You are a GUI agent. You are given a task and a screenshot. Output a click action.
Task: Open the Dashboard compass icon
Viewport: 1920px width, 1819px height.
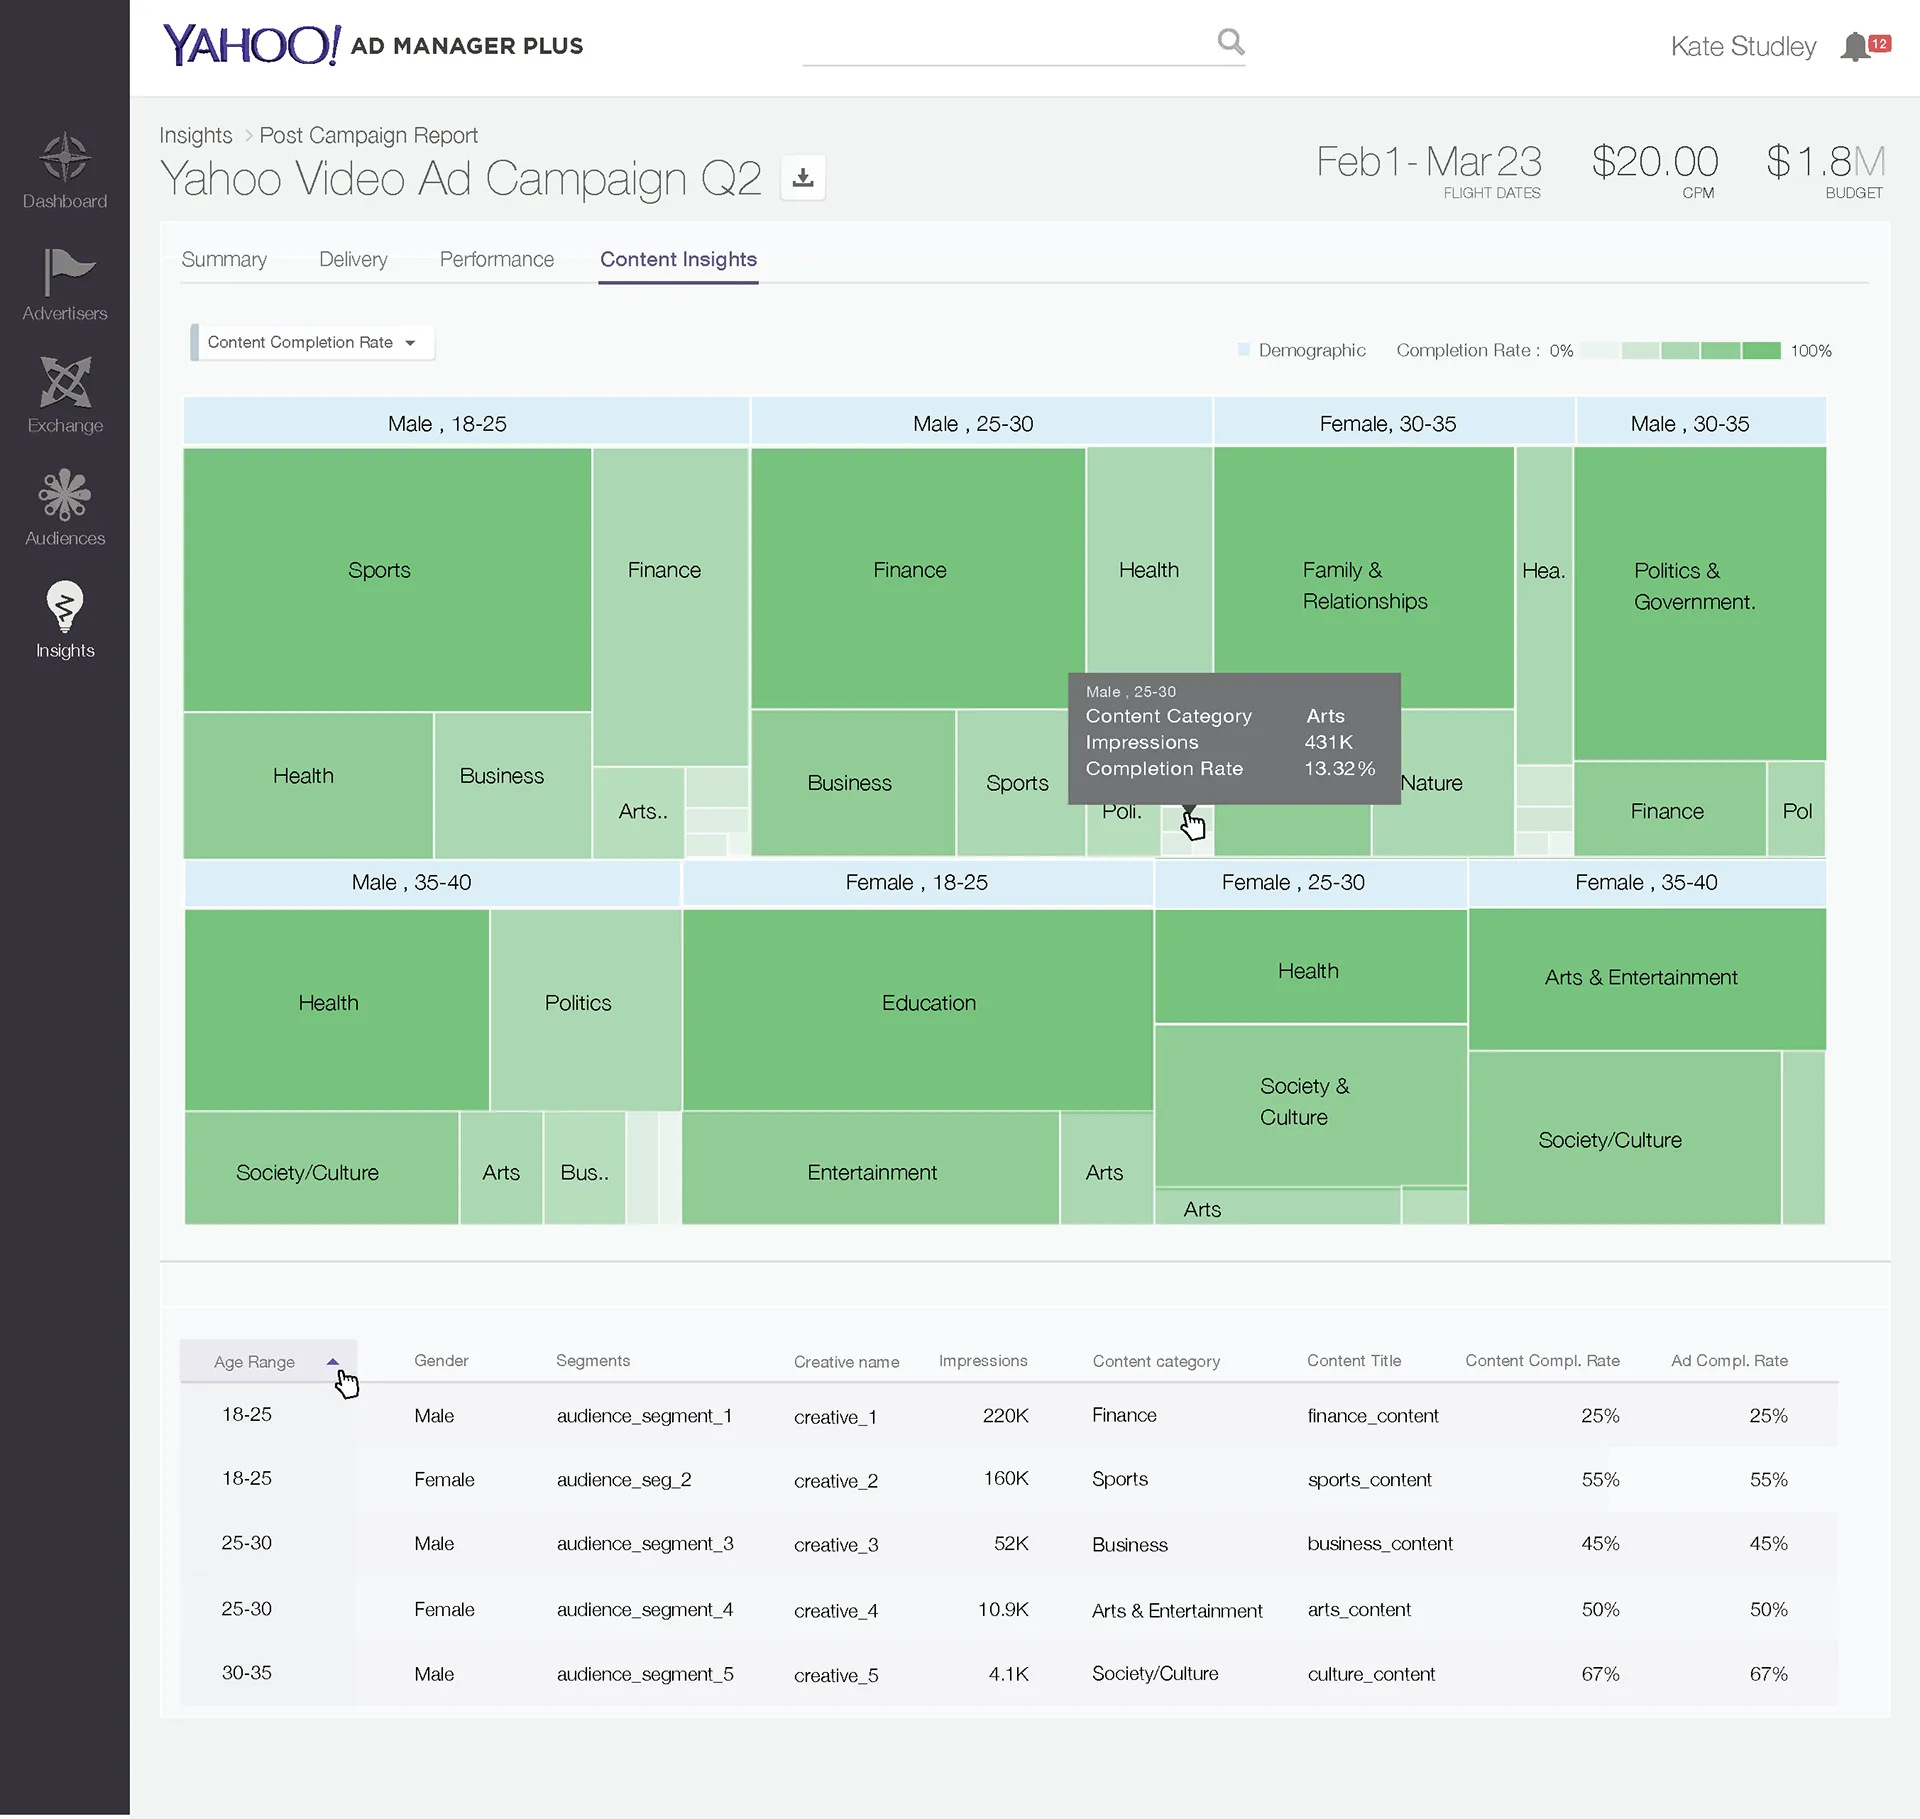point(65,158)
